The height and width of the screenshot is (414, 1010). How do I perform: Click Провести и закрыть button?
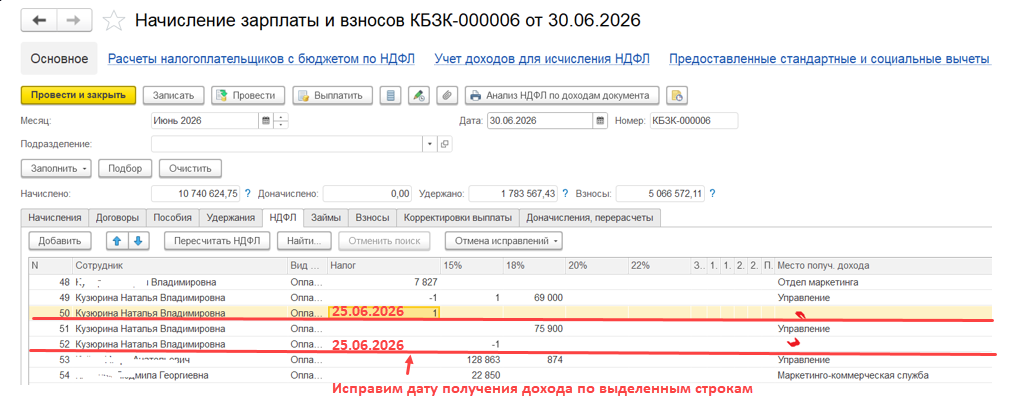pyautogui.click(x=79, y=95)
